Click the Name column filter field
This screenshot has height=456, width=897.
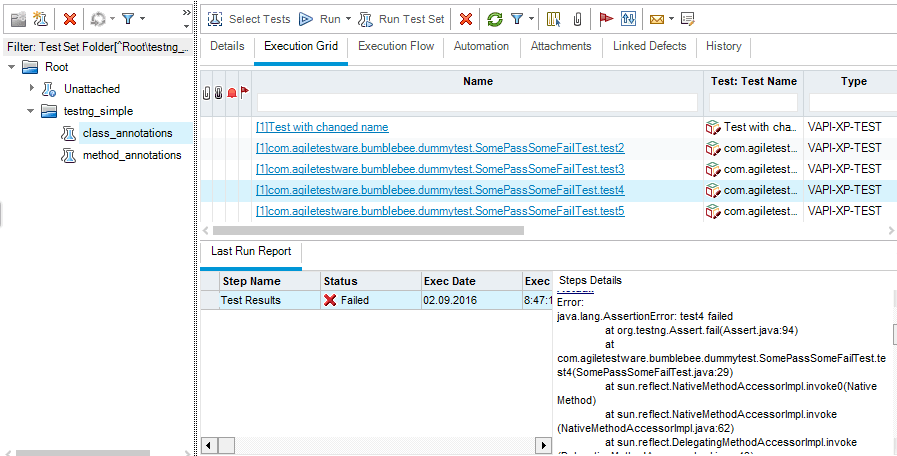[477, 103]
